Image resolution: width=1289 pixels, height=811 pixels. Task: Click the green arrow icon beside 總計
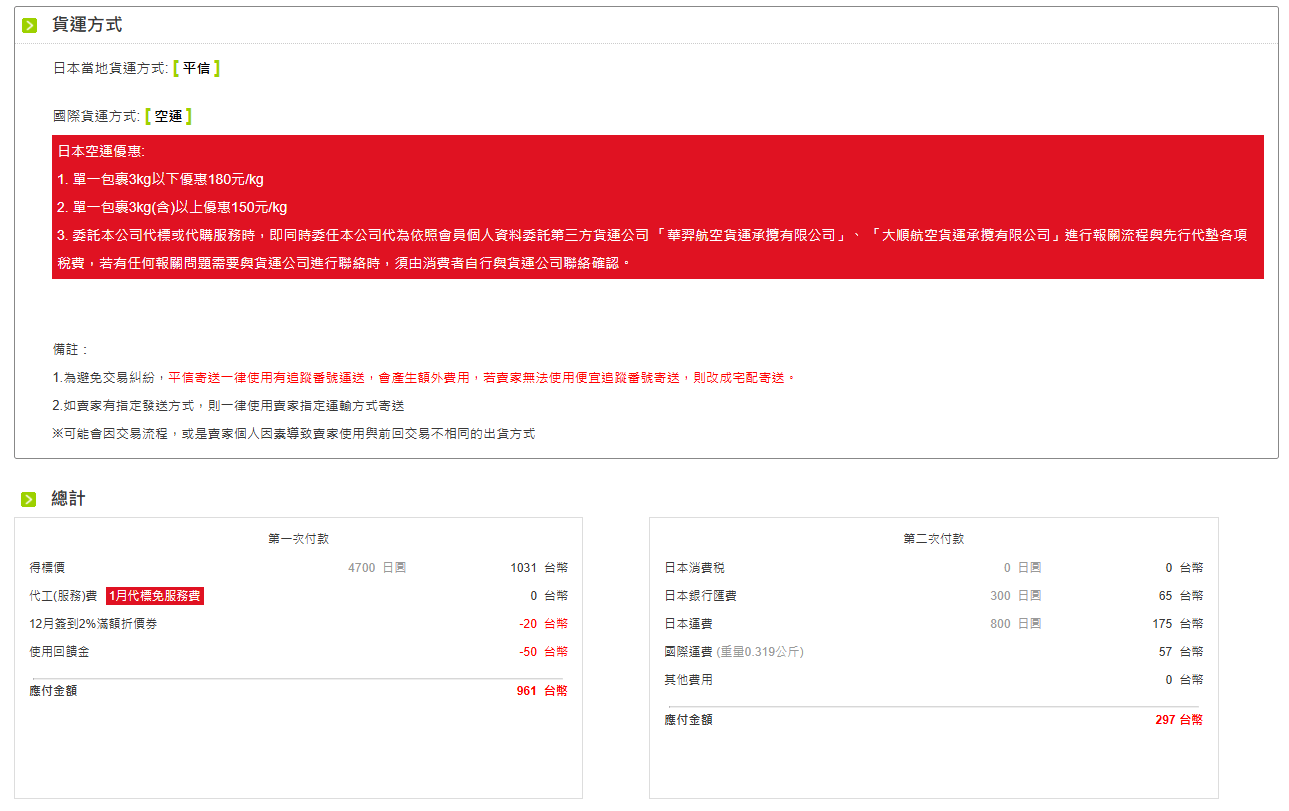point(29,498)
